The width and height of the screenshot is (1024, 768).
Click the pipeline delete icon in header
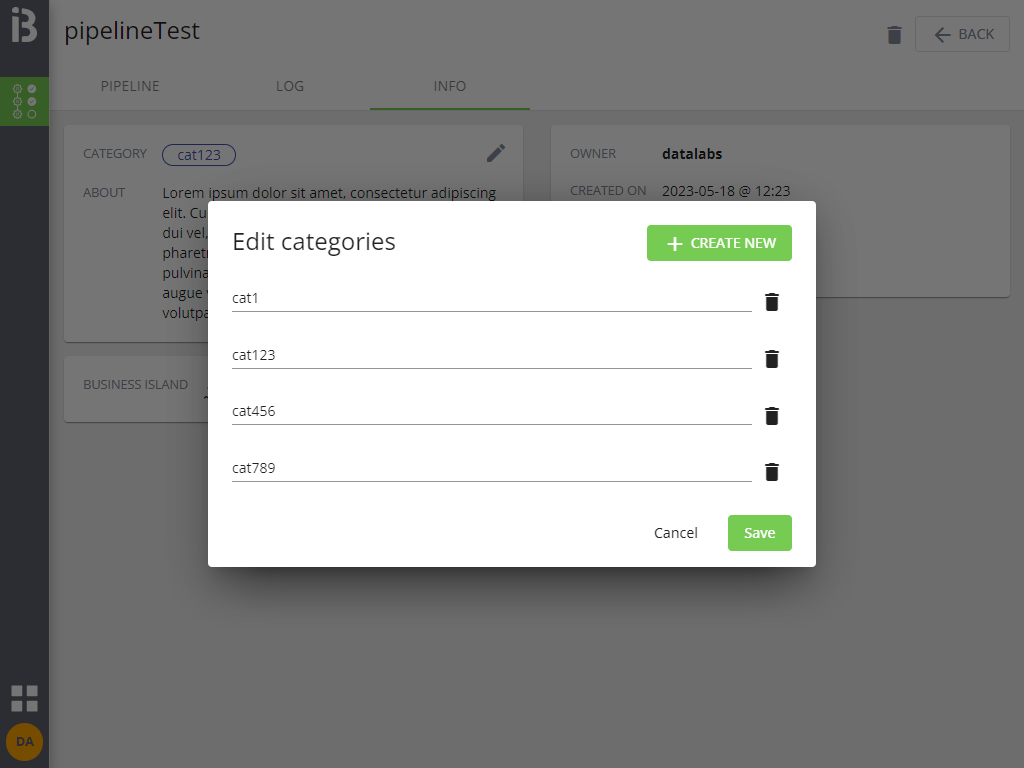(x=894, y=35)
